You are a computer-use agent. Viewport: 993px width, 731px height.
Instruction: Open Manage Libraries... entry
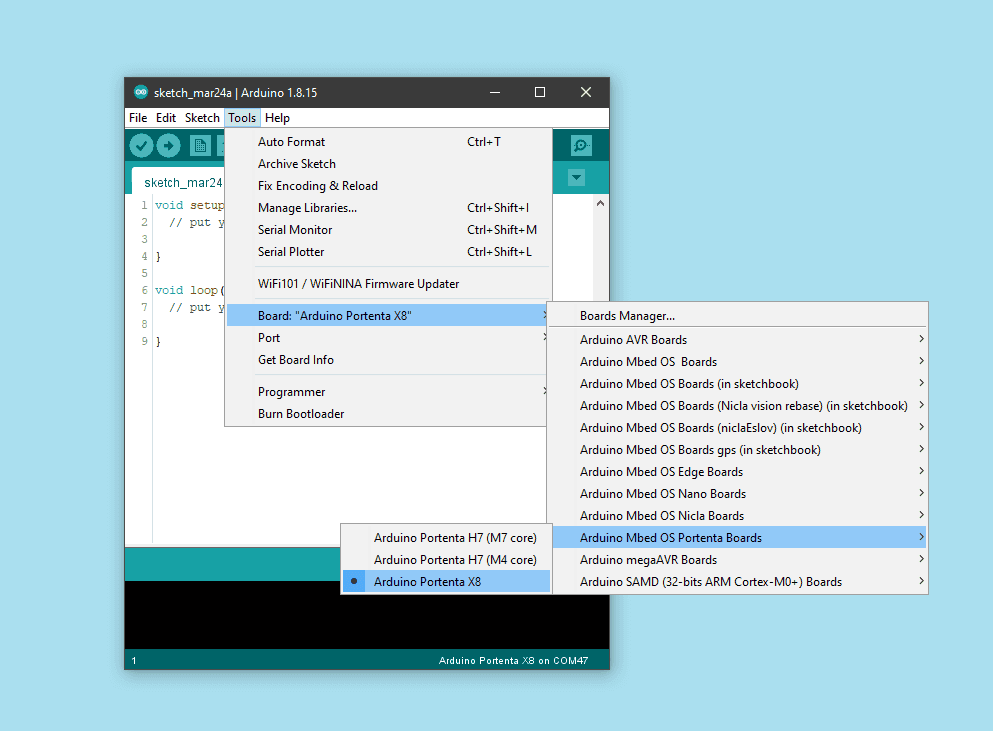coord(389,208)
